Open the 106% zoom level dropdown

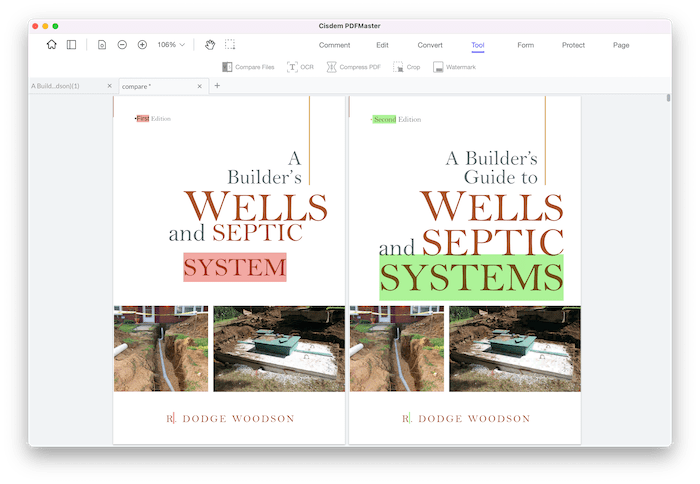pyautogui.click(x=171, y=45)
